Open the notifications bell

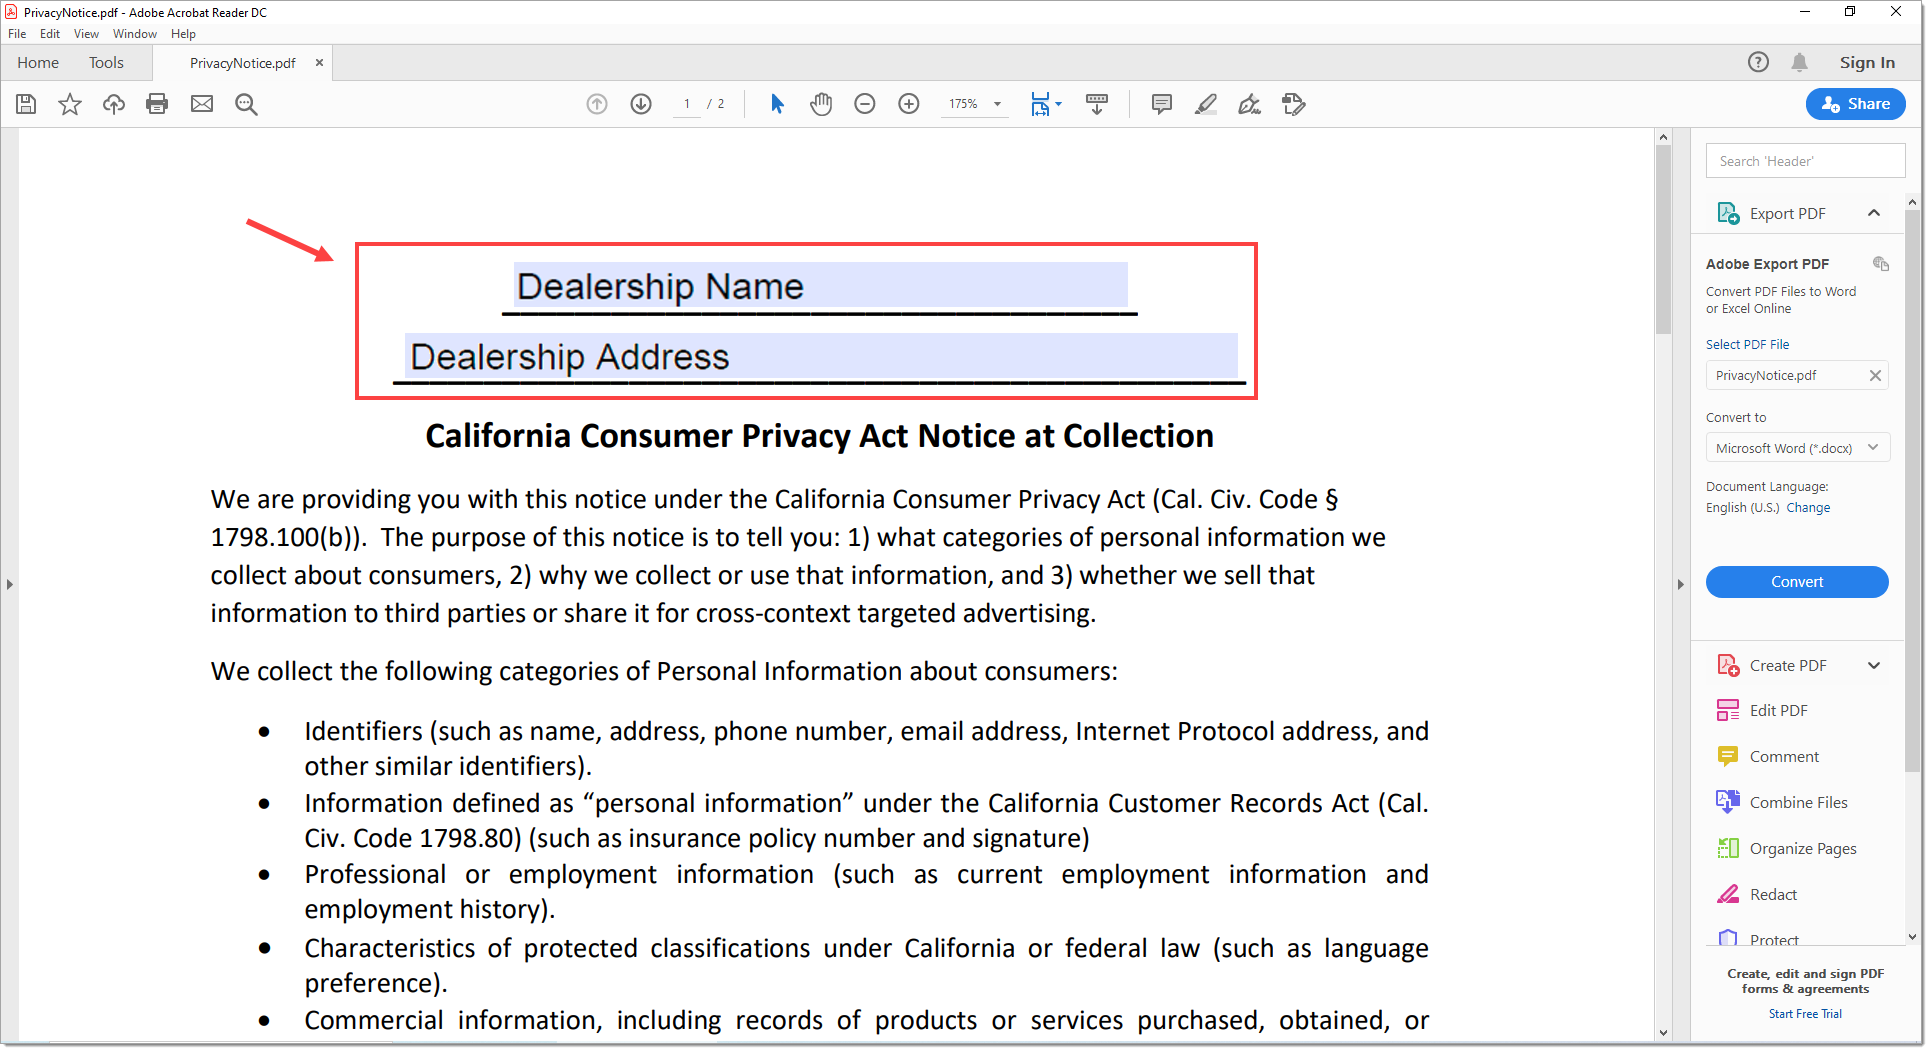point(1799,62)
